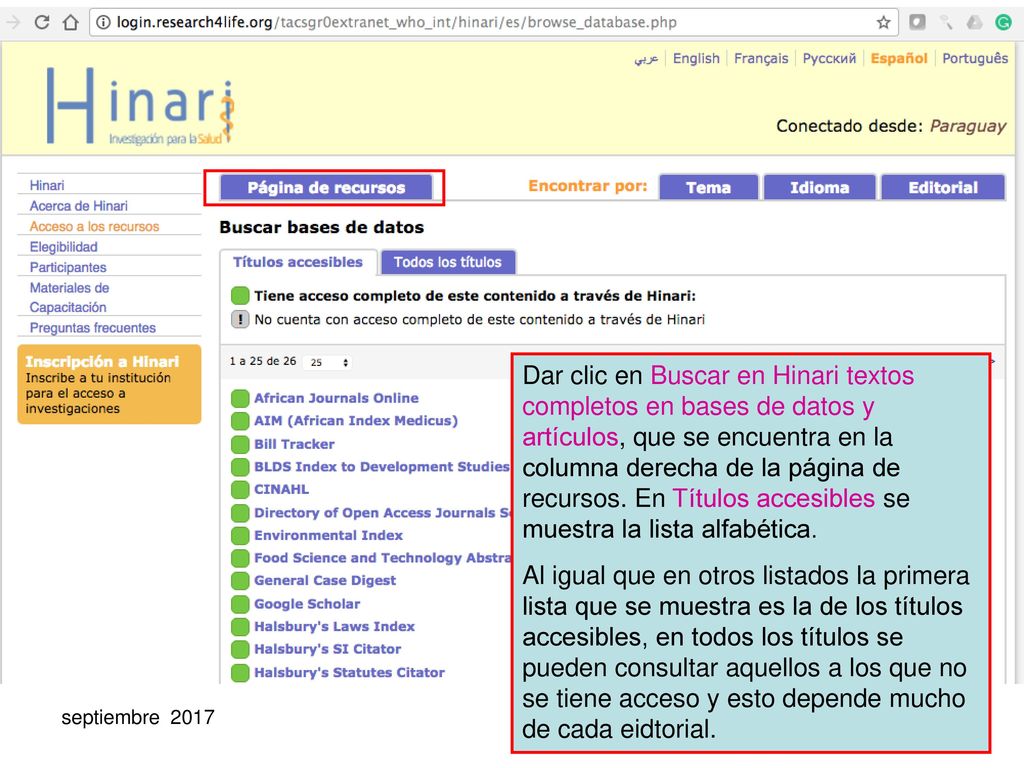Image resolution: width=1024 pixels, height=768 pixels.
Task: Open Bill Tracker database link
Action: pos(294,444)
